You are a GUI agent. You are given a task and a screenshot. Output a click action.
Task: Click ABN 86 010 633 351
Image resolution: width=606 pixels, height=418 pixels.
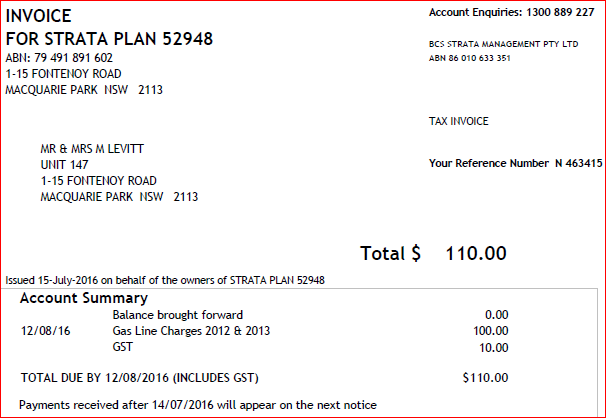coord(470,58)
